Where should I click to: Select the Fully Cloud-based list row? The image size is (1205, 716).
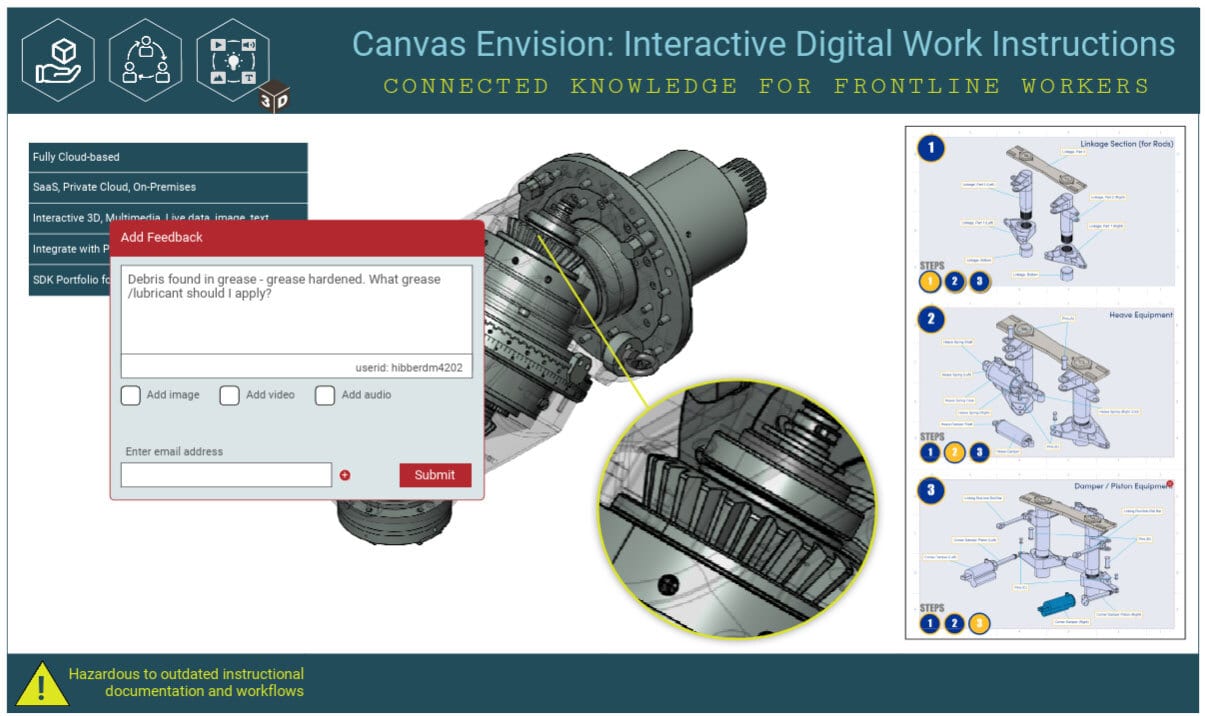click(x=168, y=157)
